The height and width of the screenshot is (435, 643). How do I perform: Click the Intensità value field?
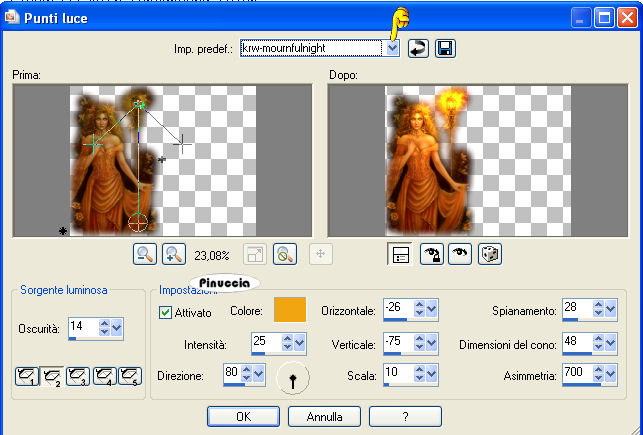pos(267,342)
